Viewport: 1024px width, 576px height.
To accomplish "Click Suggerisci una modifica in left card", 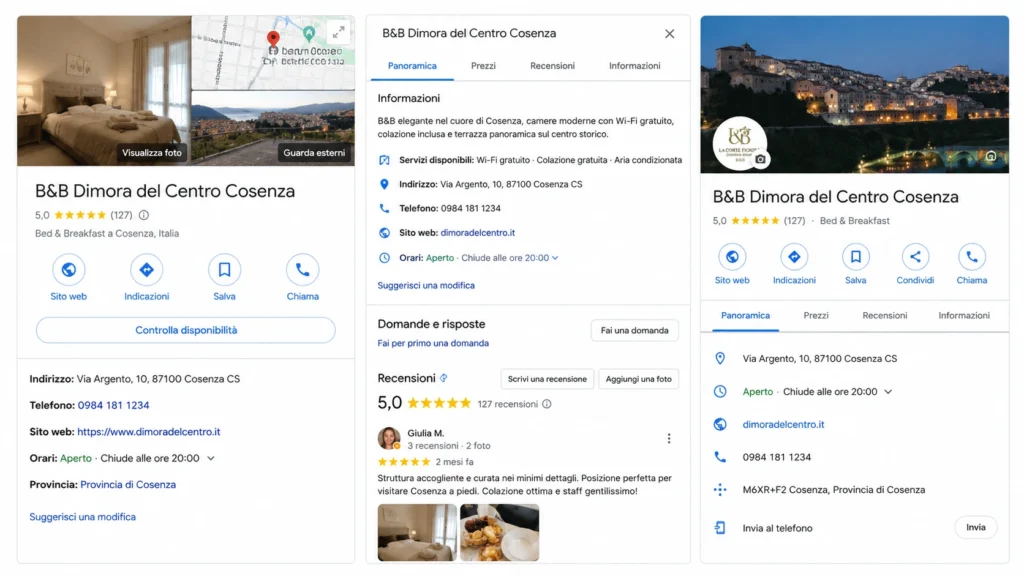I will [82, 517].
